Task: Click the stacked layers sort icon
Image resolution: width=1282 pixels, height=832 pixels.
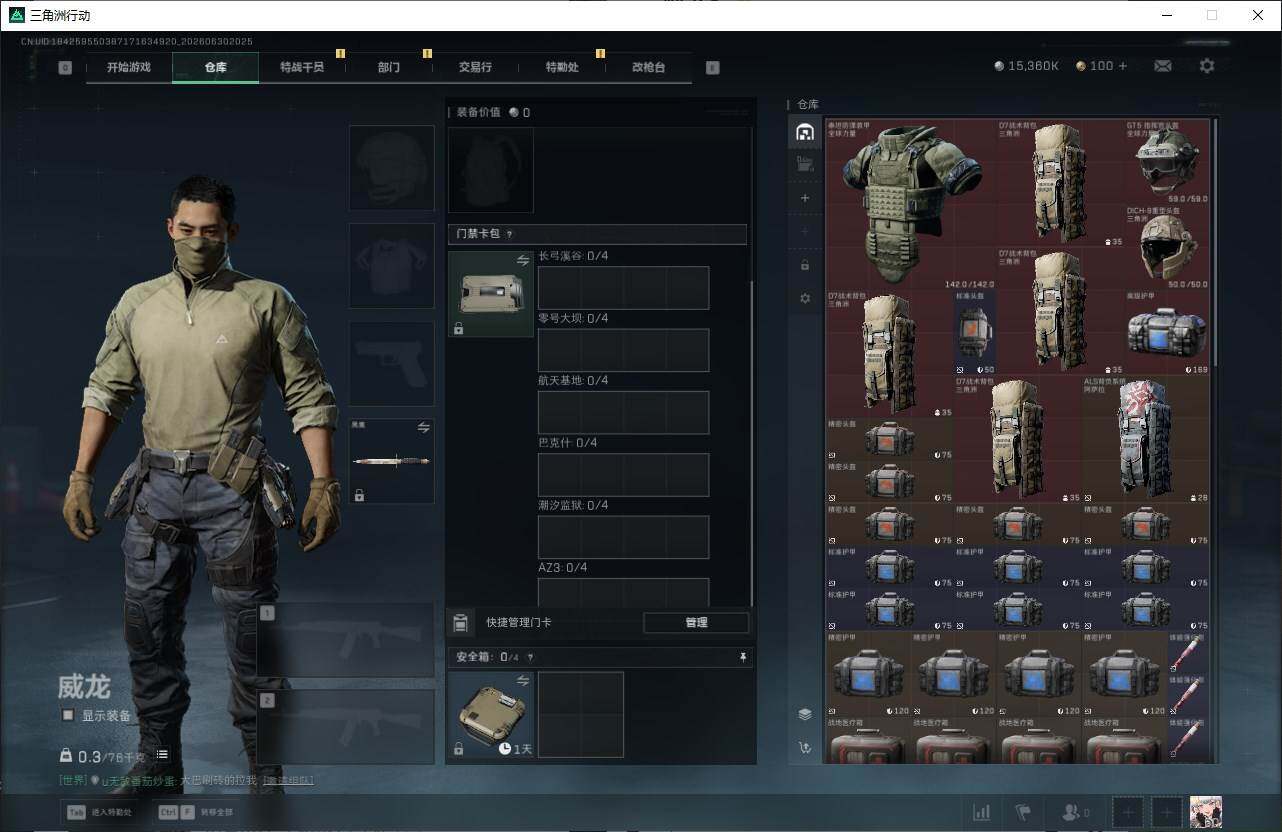Action: click(x=804, y=714)
